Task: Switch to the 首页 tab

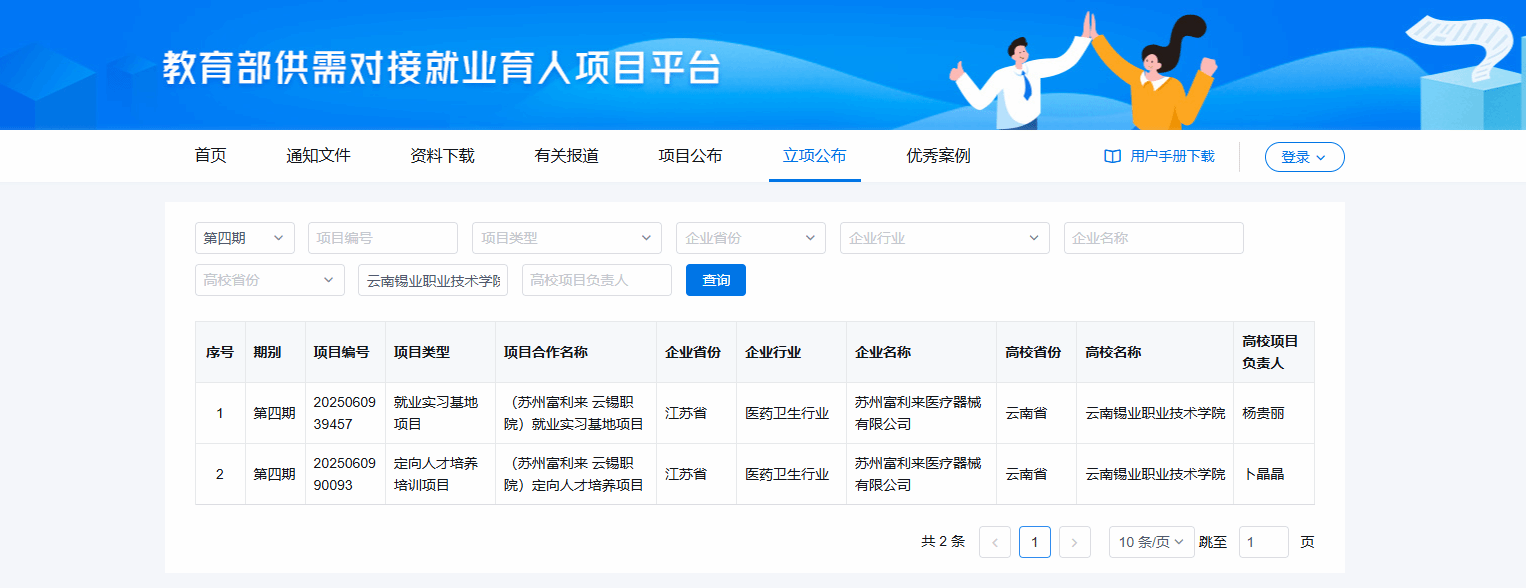Action: pyautogui.click(x=210, y=156)
